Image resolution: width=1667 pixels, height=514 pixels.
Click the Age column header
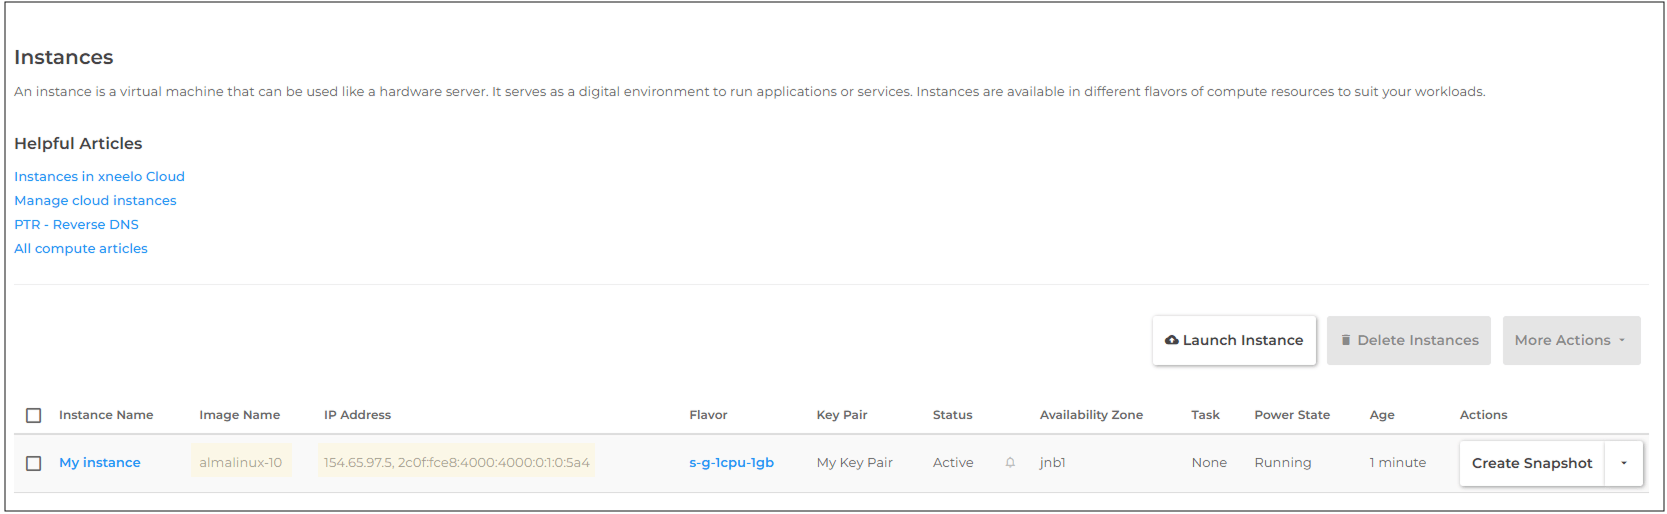(x=1381, y=415)
